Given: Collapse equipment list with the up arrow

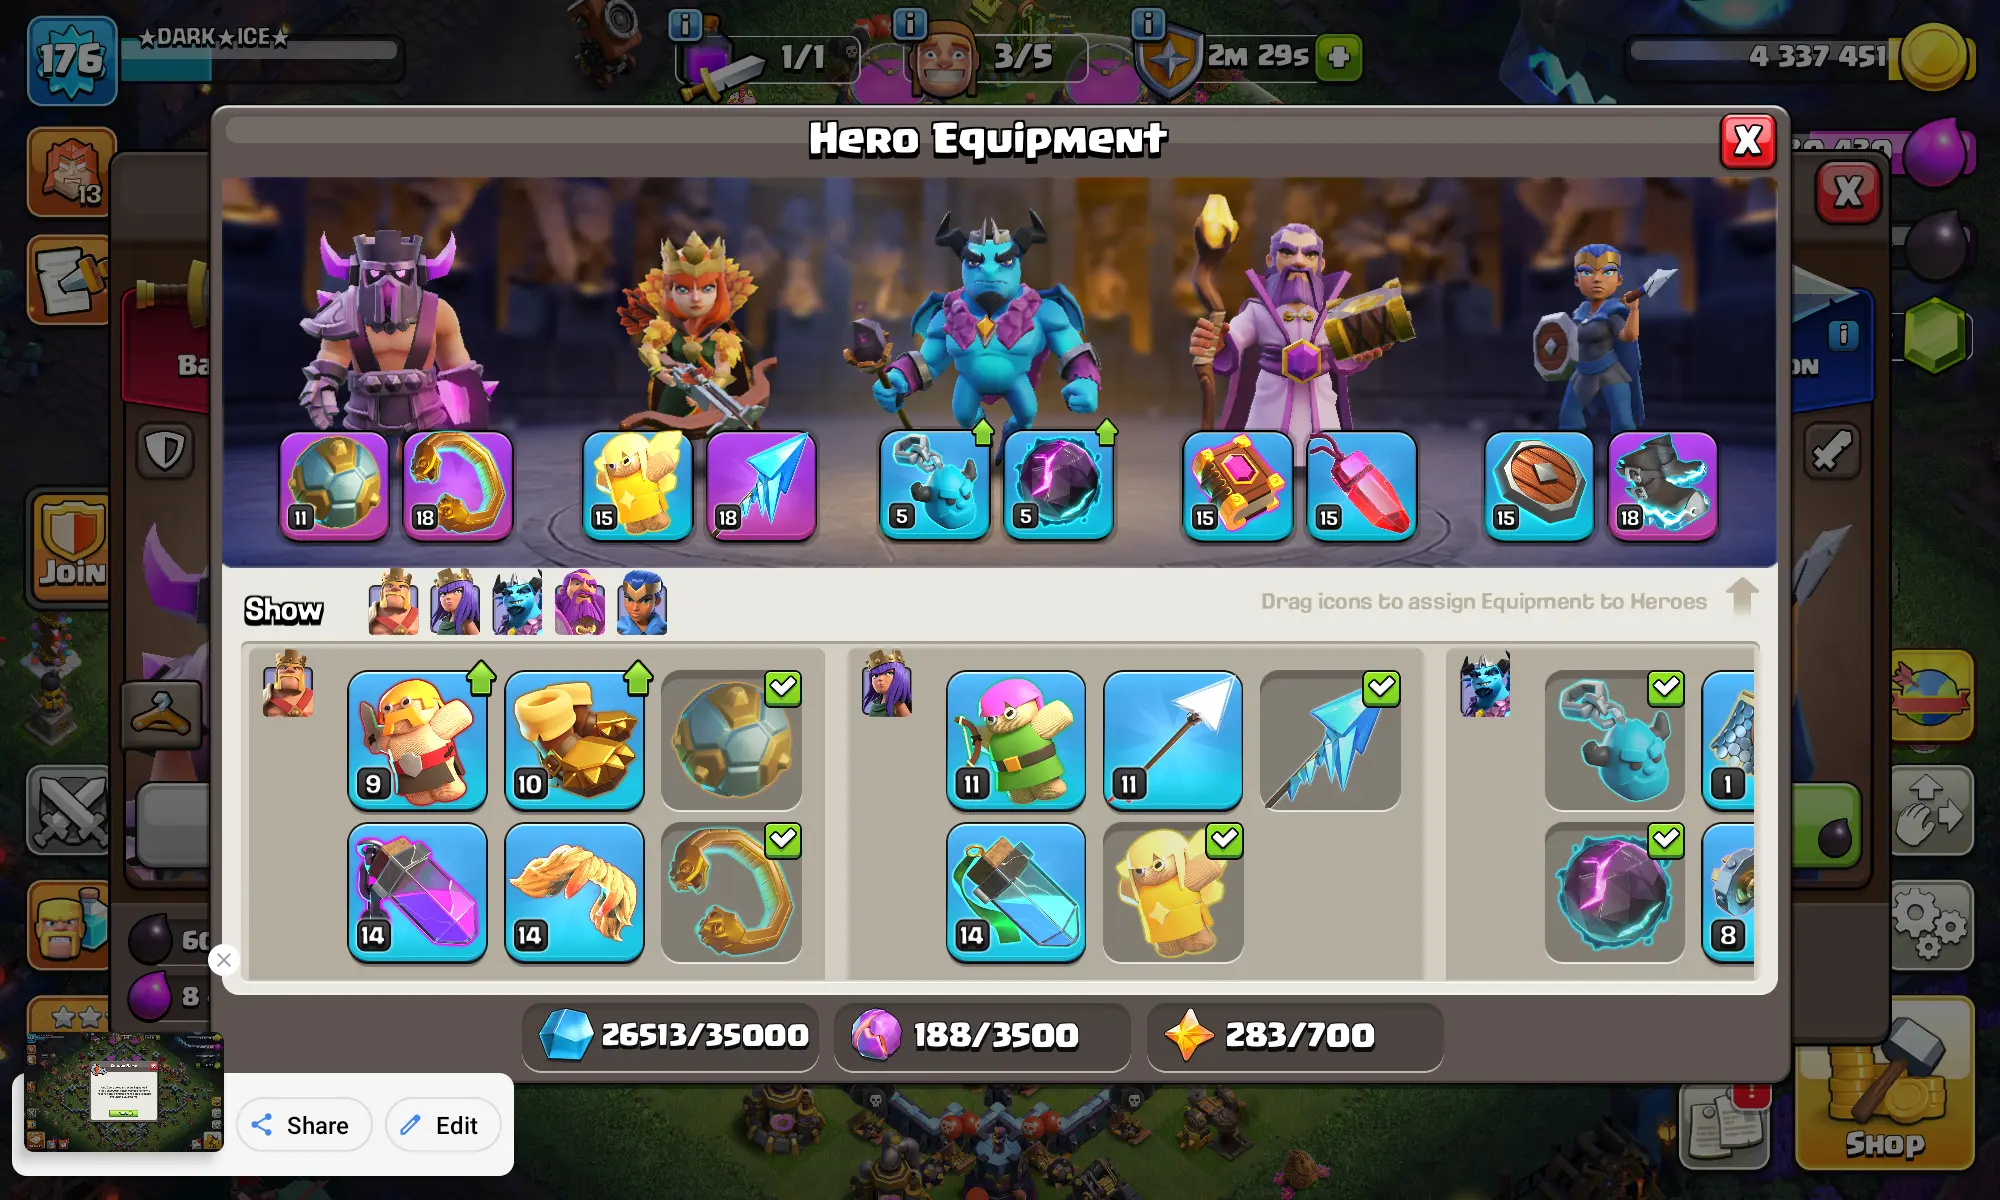Looking at the screenshot, I should click(x=1742, y=597).
